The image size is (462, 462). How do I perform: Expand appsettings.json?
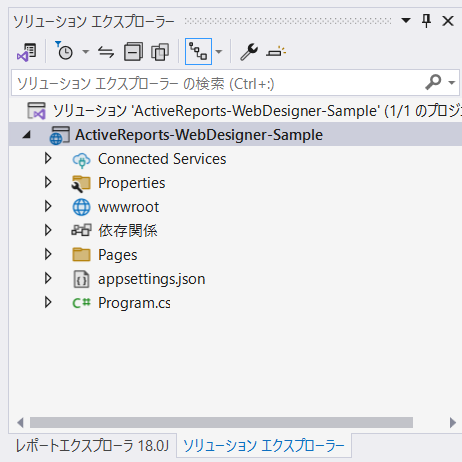(x=48, y=278)
